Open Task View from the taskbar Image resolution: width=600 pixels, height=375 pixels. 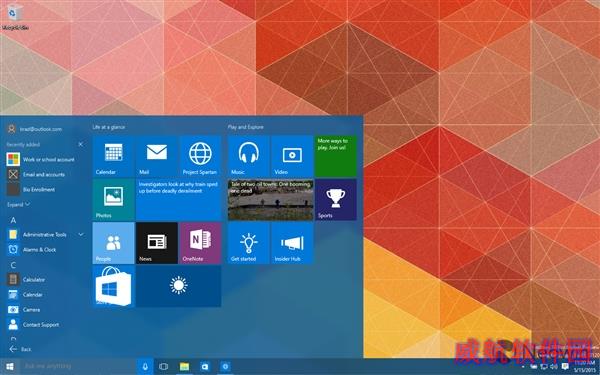click(x=163, y=367)
